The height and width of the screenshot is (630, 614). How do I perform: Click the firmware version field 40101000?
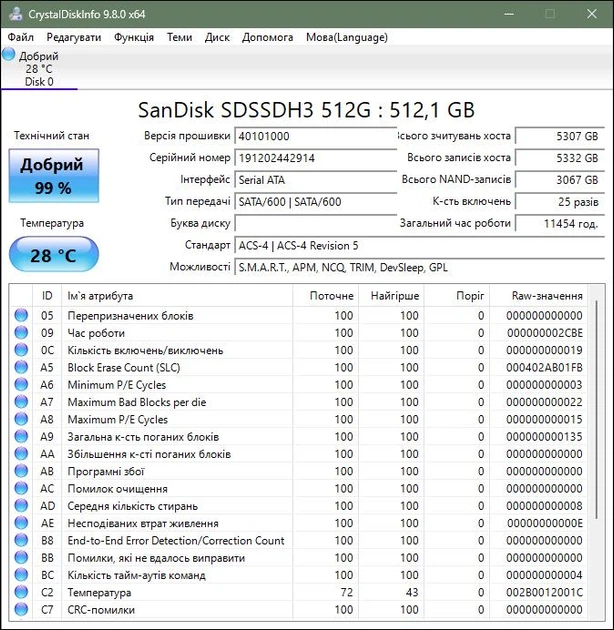click(316, 136)
